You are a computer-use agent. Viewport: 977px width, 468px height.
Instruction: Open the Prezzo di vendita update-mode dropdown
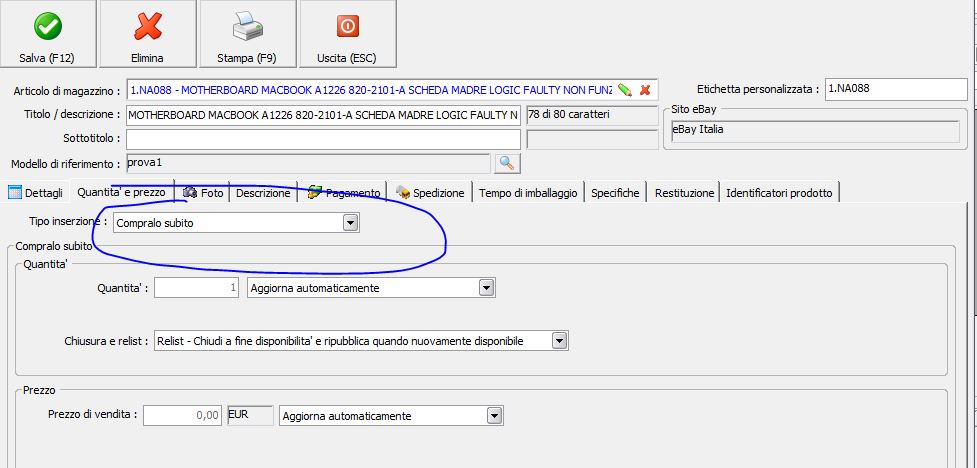pyautogui.click(x=494, y=416)
